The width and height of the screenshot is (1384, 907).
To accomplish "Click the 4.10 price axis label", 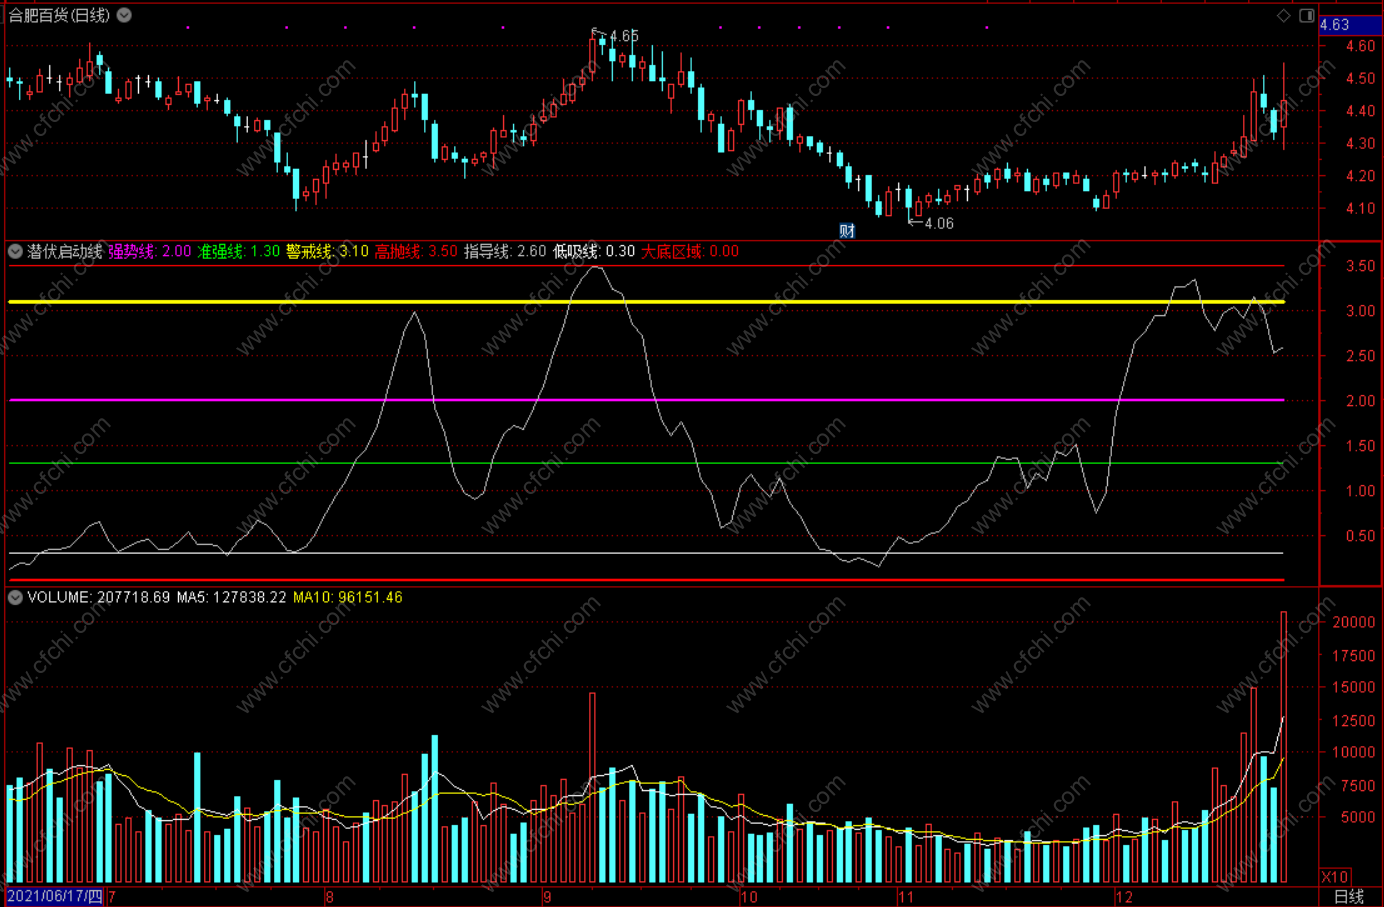I will coord(1360,209).
